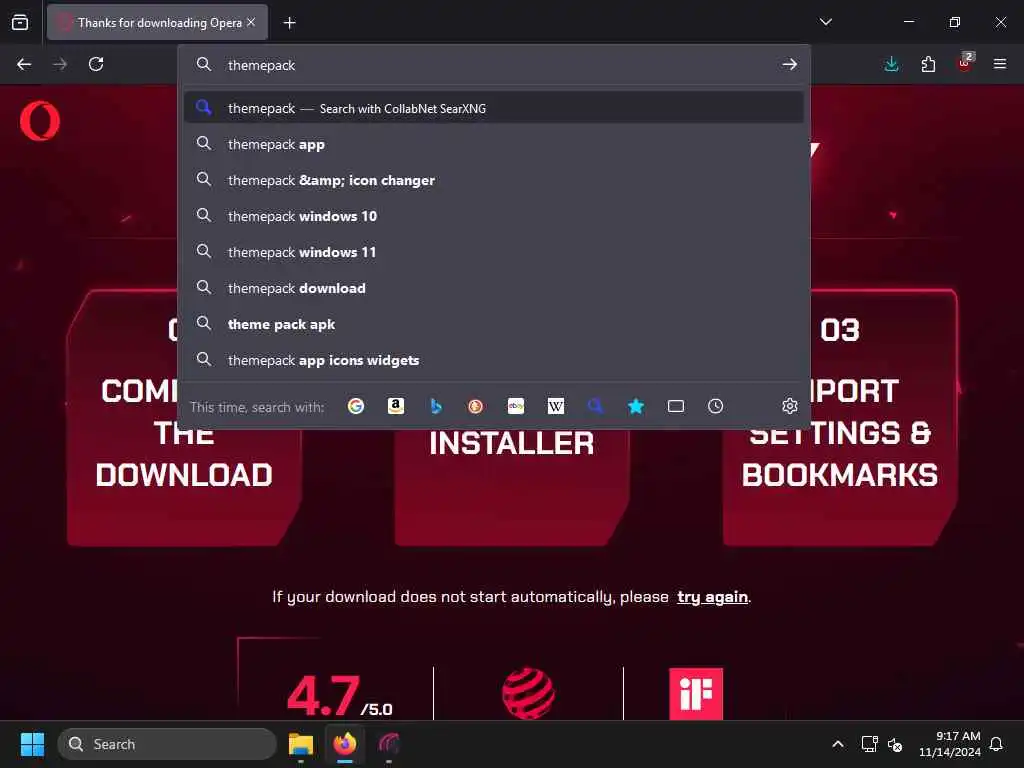The height and width of the screenshot is (768, 1024).
Task: Open the Windows Start menu
Action: (x=32, y=744)
